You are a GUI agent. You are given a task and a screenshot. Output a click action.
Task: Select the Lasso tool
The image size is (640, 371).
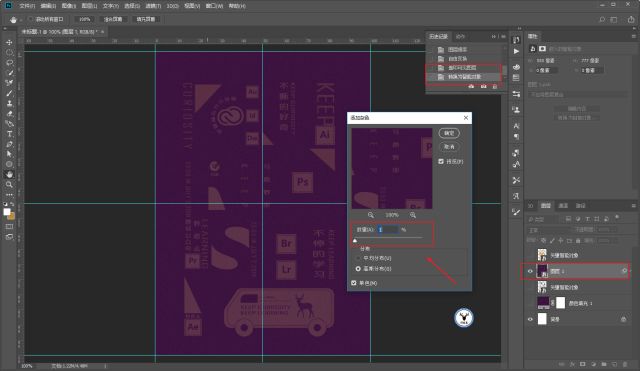point(9,63)
